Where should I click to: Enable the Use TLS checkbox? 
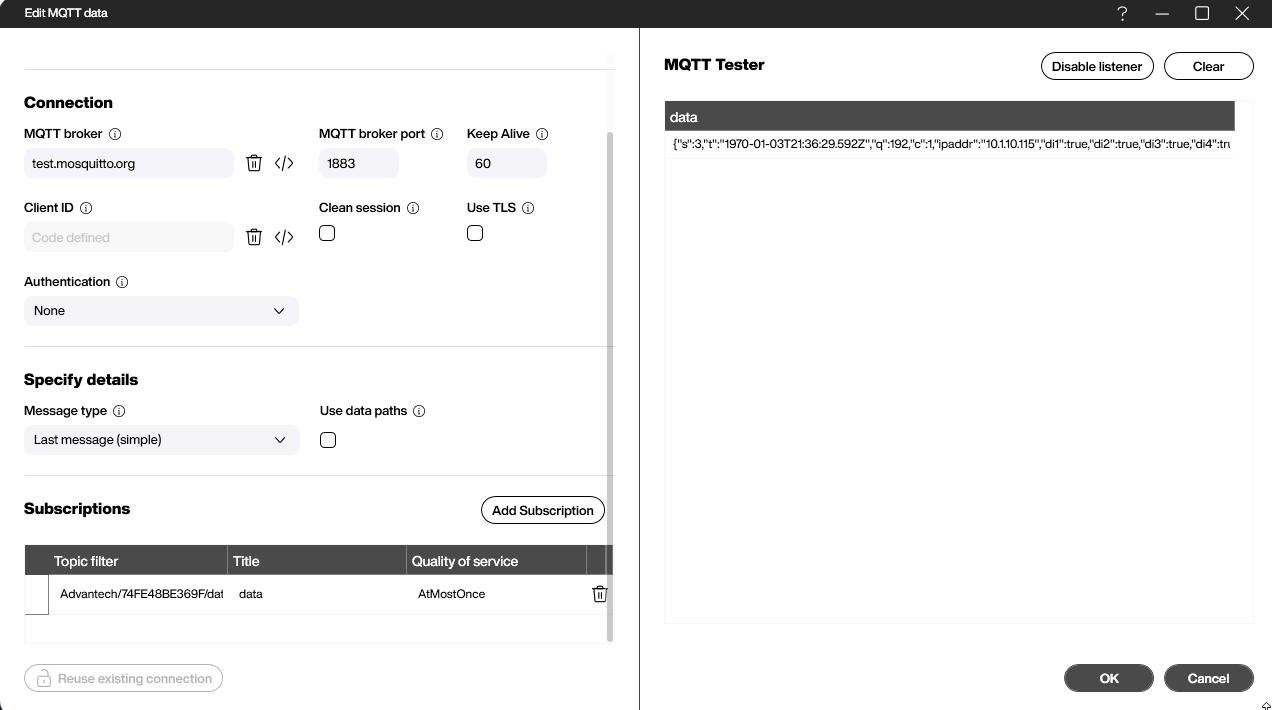pos(475,232)
